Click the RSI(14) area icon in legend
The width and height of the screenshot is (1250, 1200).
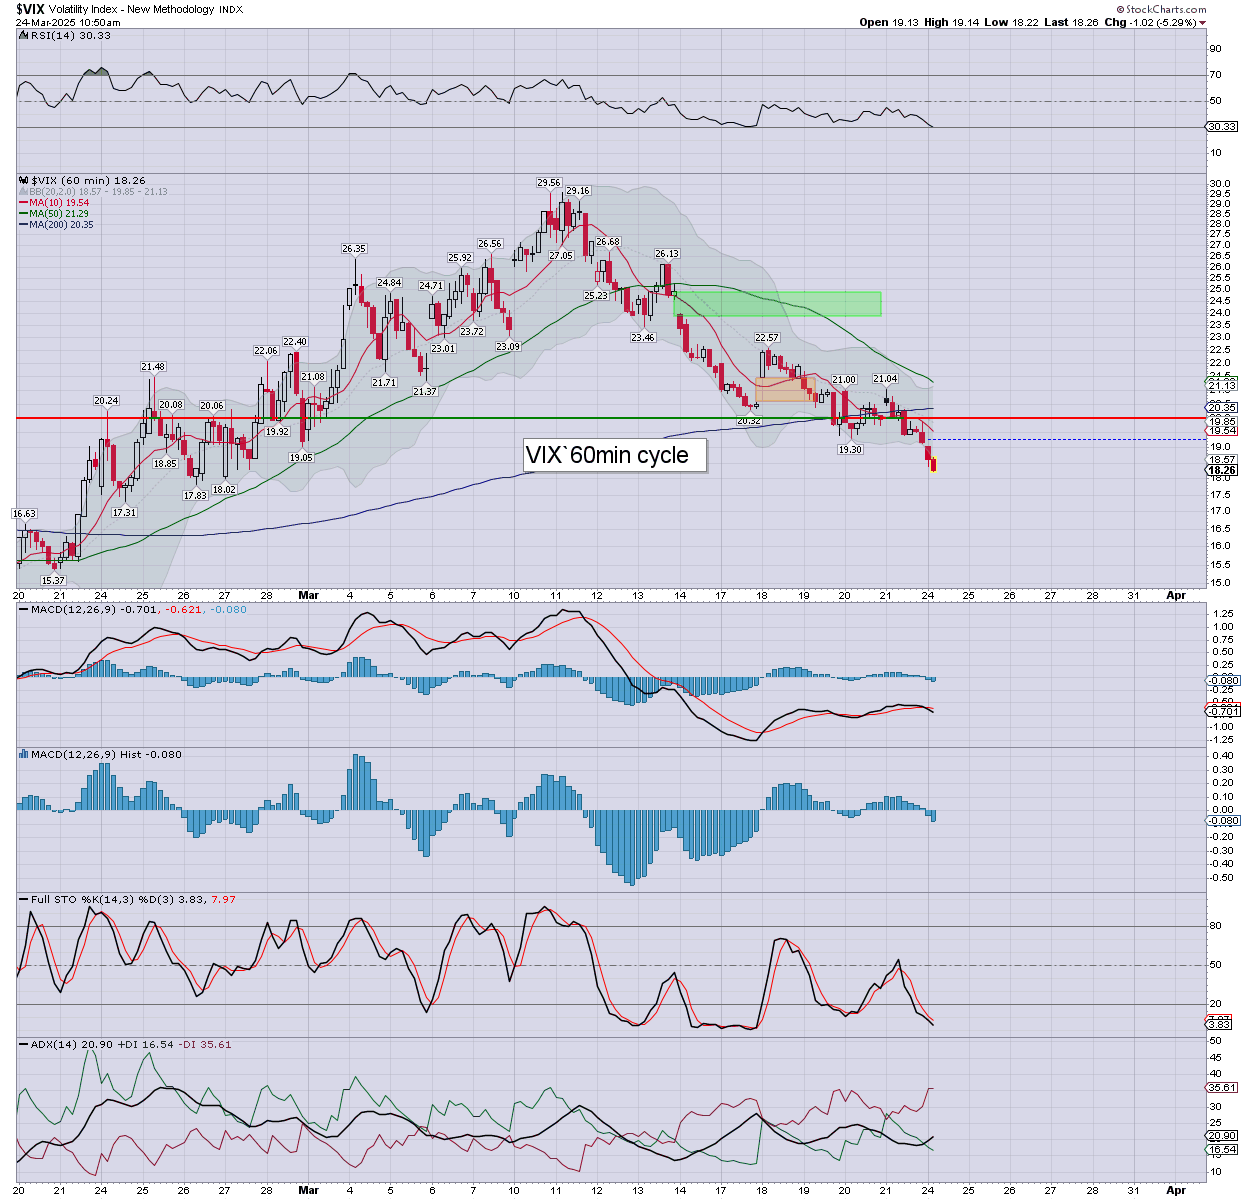pos(22,36)
